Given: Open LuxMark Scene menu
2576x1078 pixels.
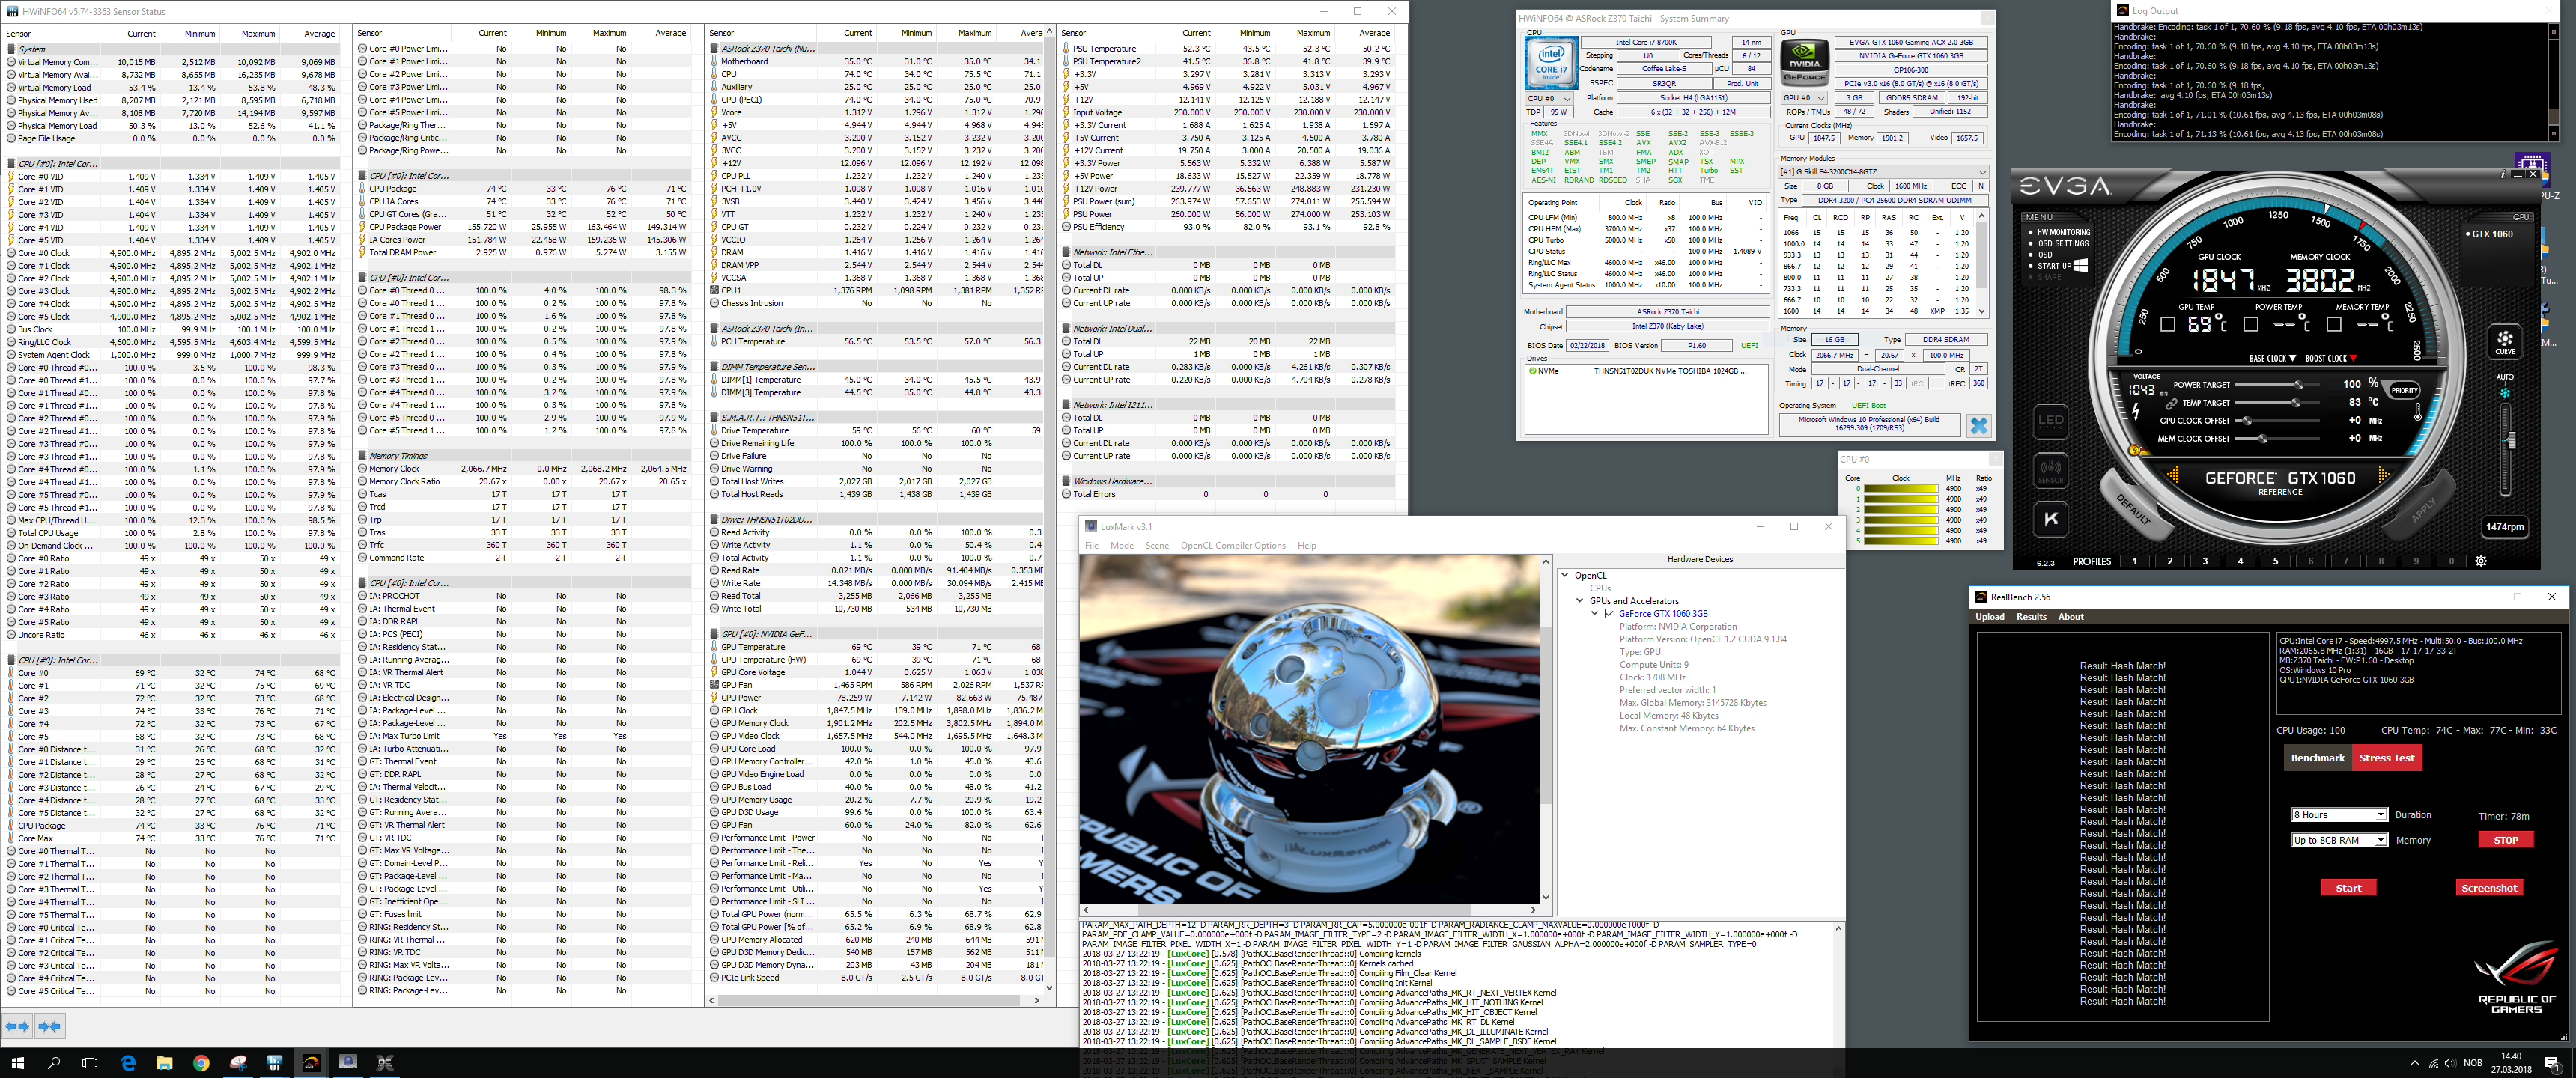Looking at the screenshot, I should (1157, 546).
